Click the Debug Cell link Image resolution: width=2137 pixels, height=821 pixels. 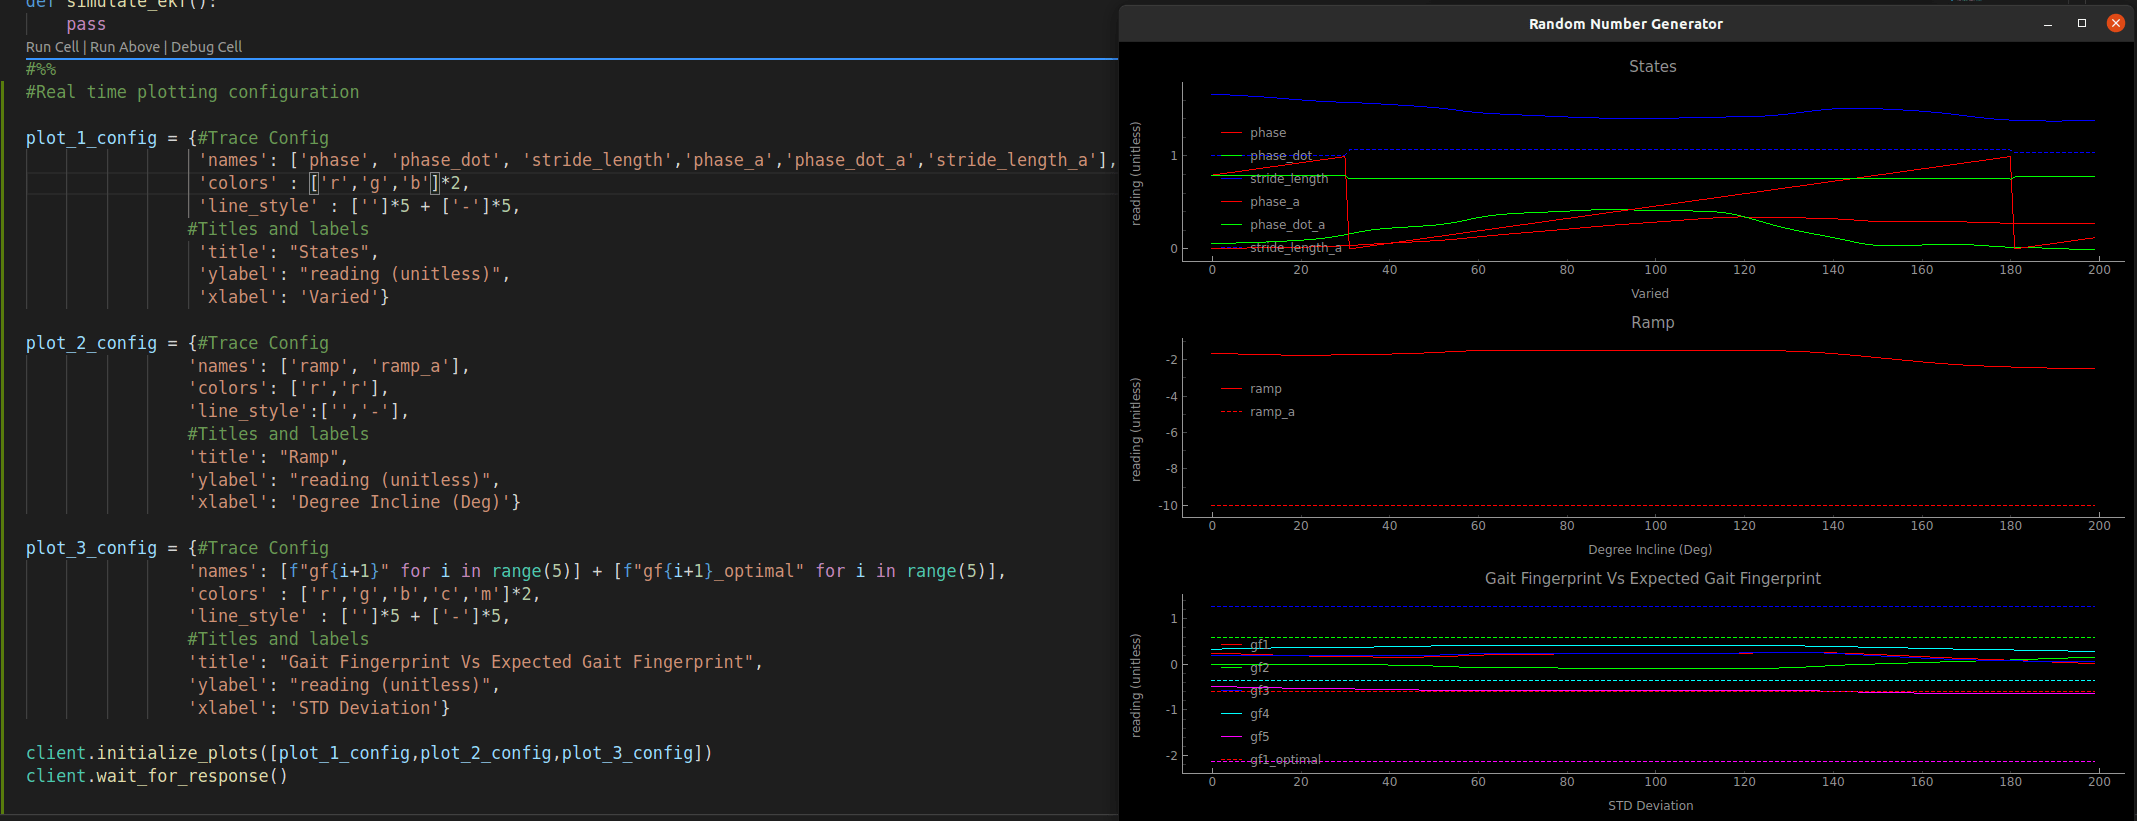pos(206,47)
